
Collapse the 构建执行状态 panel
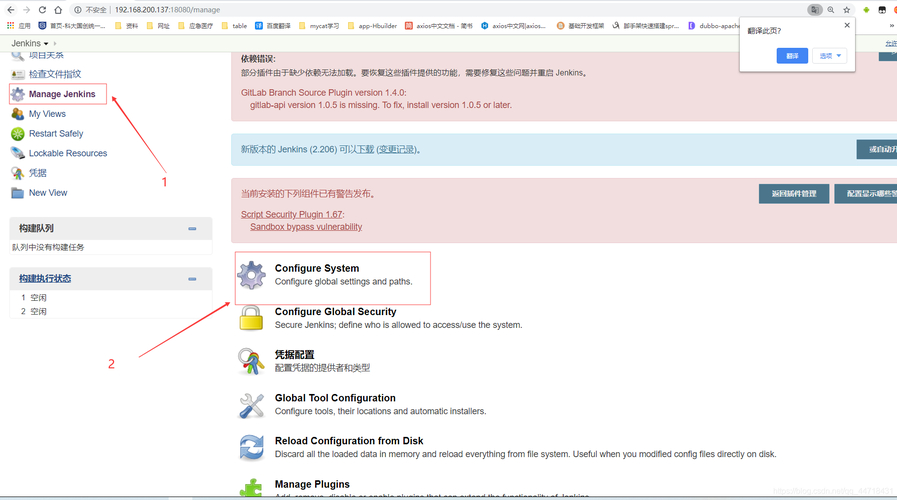192,279
